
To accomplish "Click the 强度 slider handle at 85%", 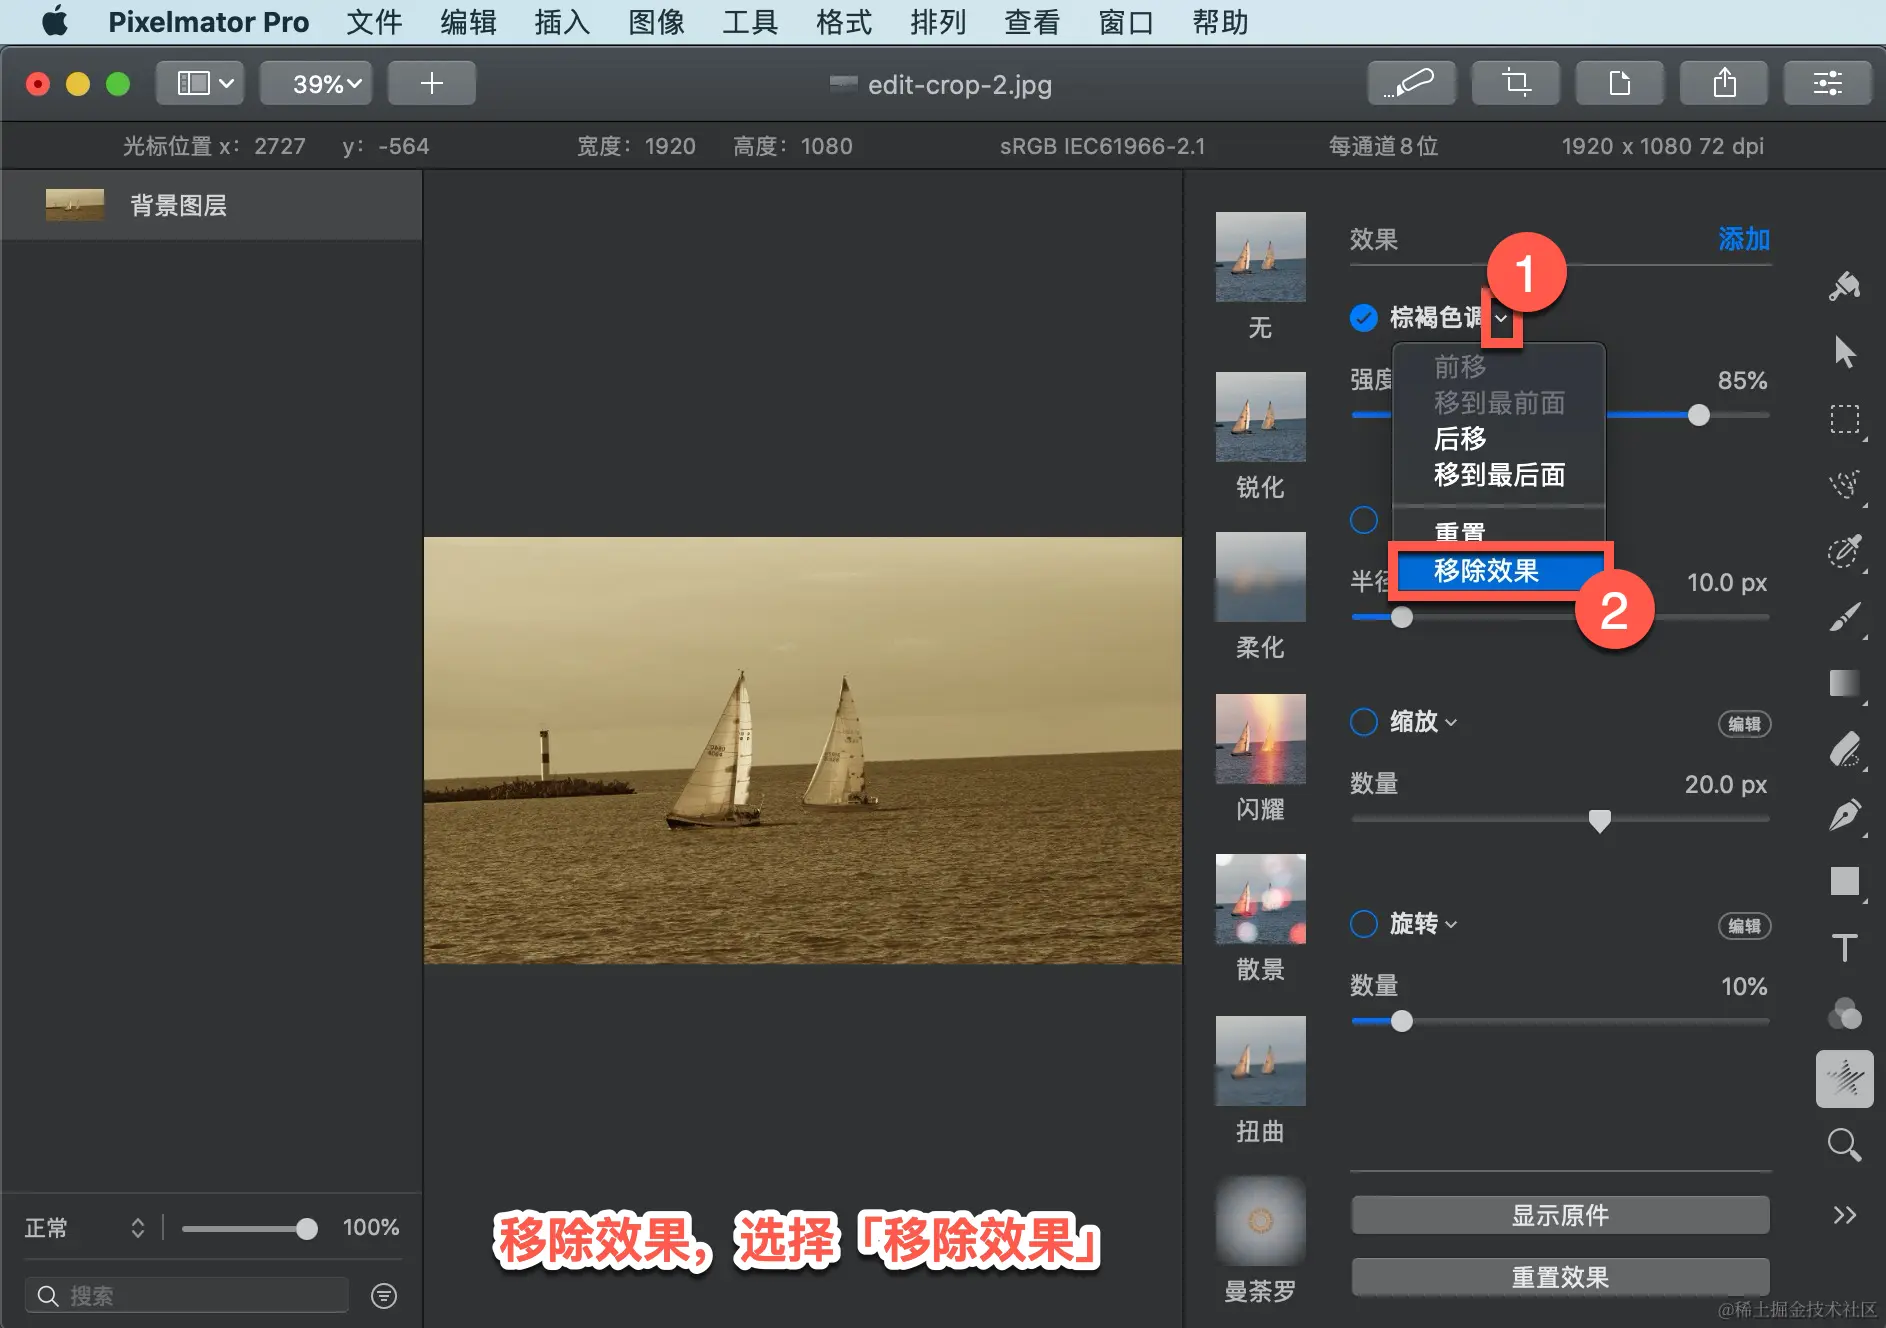I will pos(1698,415).
